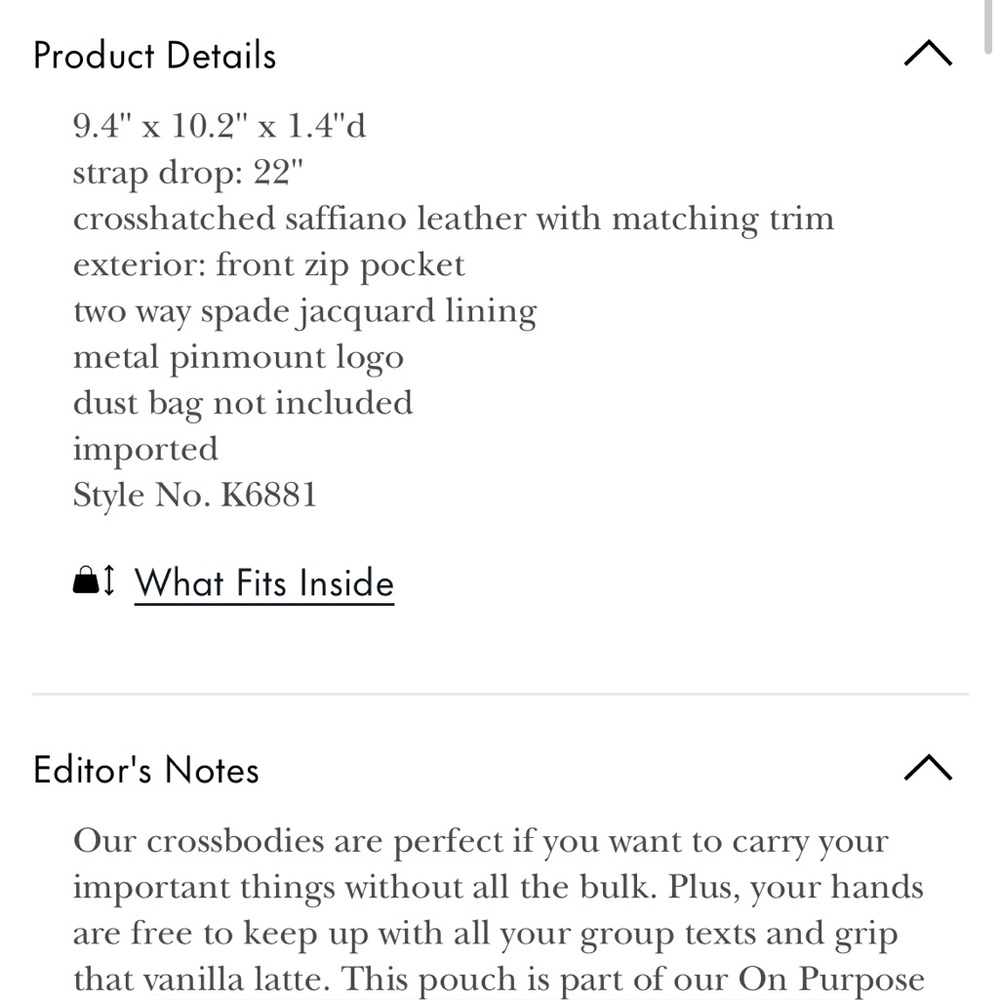This screenshot has width=1000, height=1000.
Task: Open the What Fits Inside link
Action: tap(264, 583)
